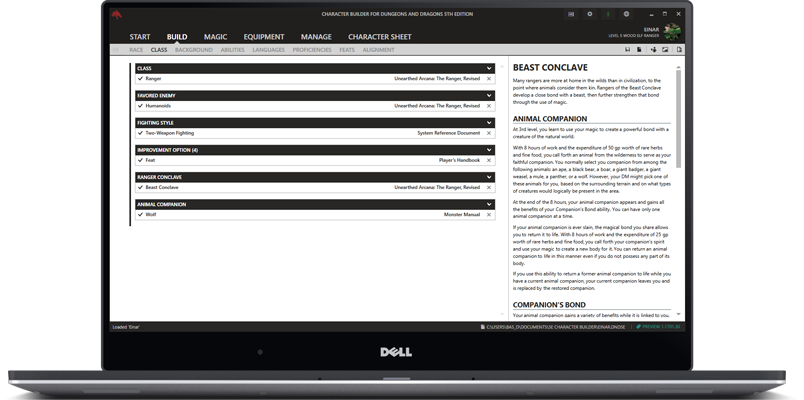Switch to the Magic tab

[215, 37]
